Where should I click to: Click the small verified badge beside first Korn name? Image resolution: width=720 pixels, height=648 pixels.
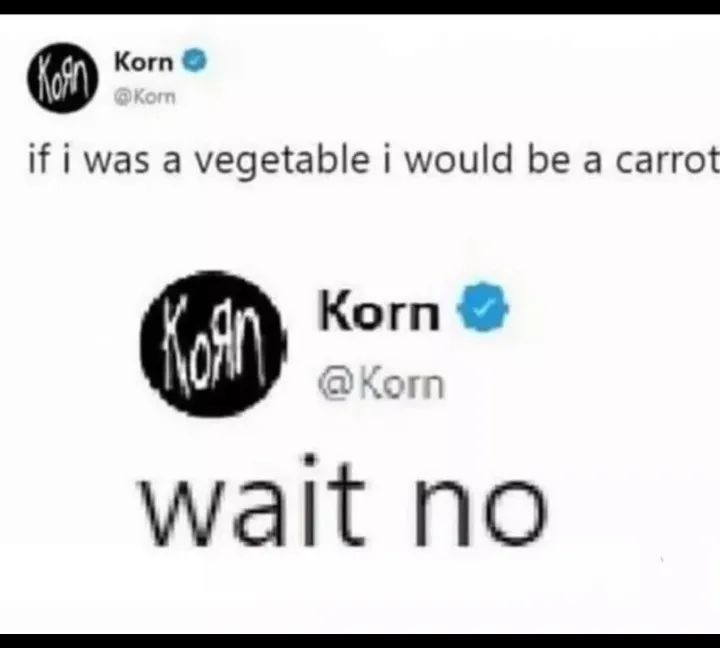pos(196,61)
